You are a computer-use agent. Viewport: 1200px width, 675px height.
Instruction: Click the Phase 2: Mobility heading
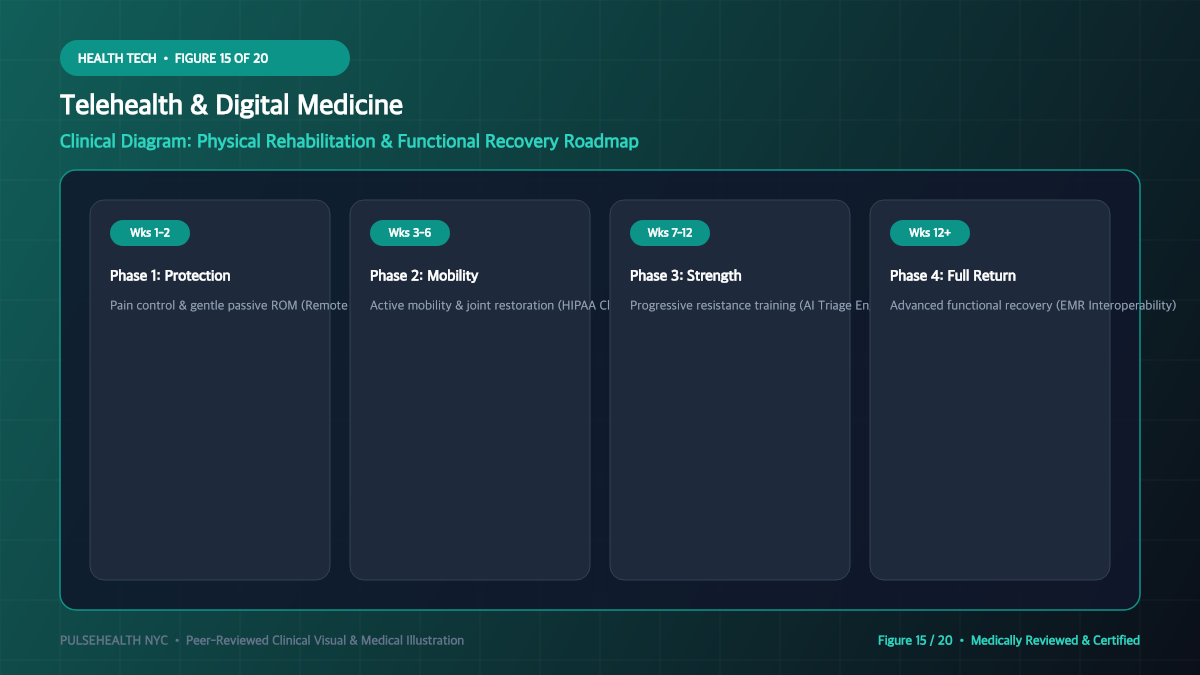point(424,275)
